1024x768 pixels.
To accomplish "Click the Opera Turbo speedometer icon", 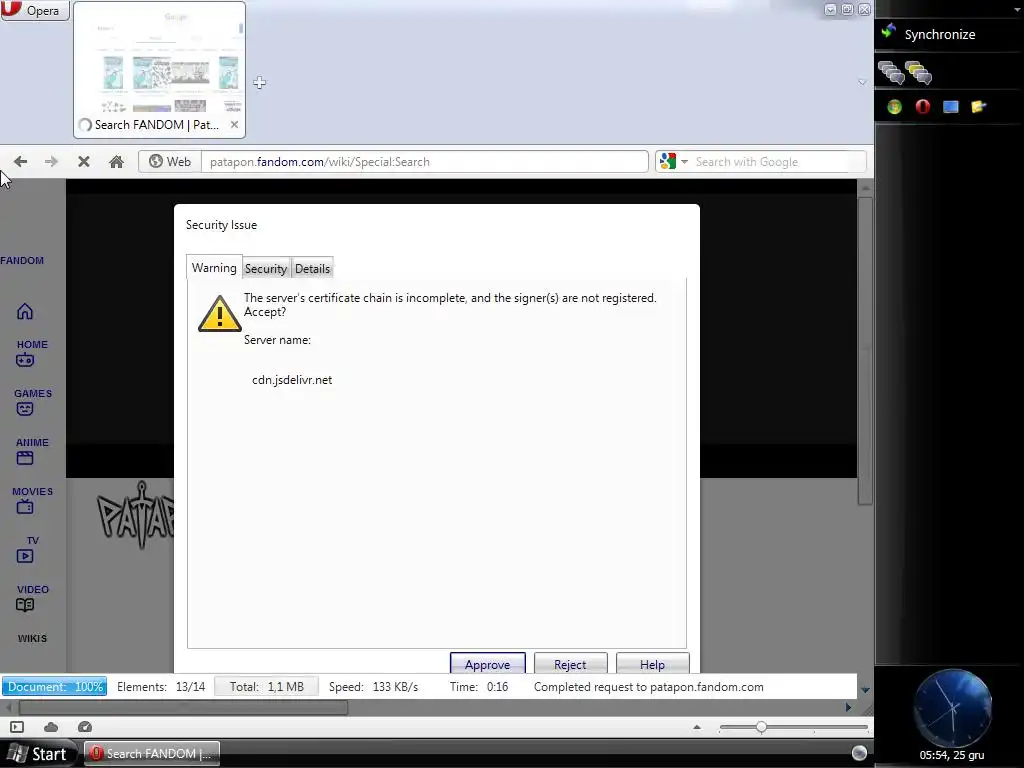I will coord(85,727).
